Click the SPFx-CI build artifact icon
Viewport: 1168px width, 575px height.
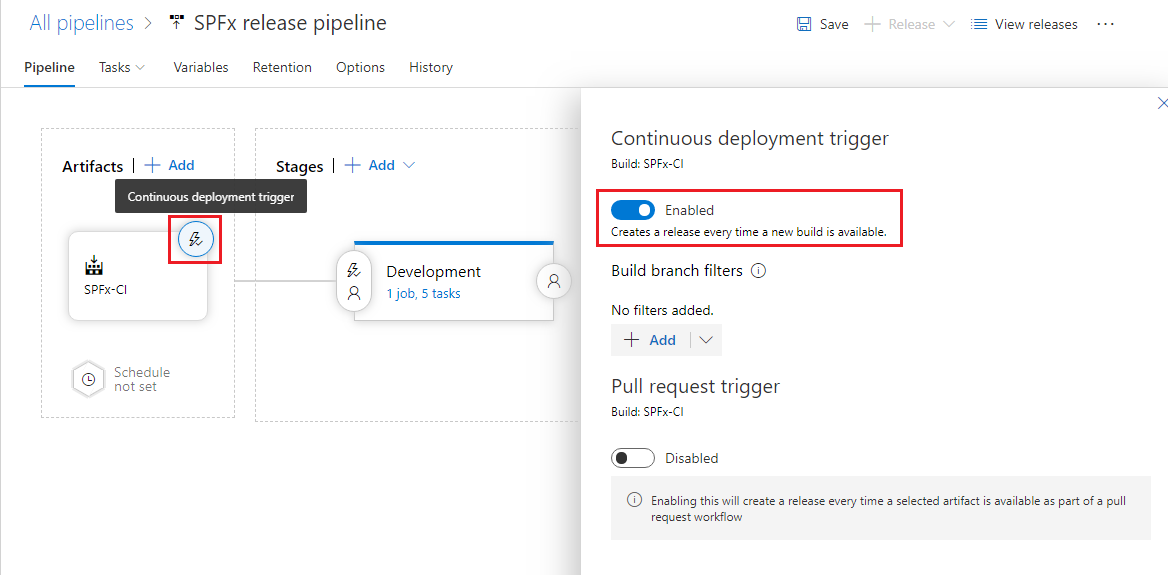[94, 267]
